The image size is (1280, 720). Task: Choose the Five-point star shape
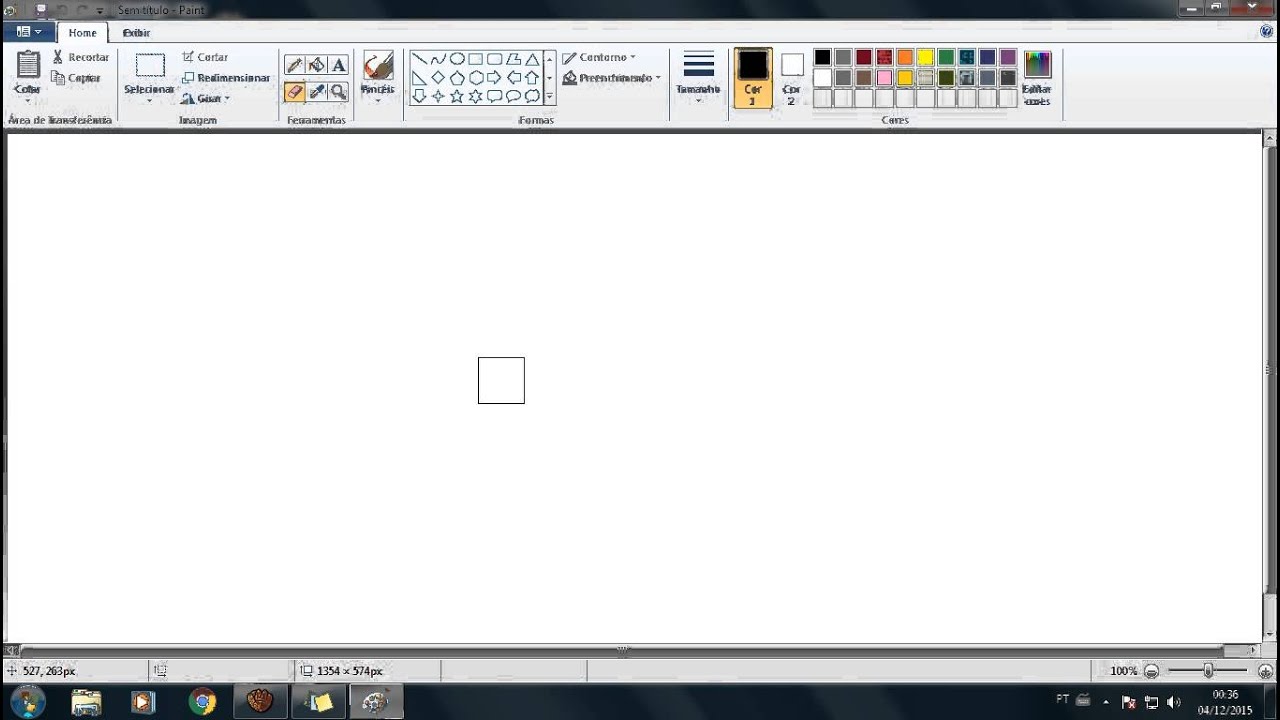[457, 97]
